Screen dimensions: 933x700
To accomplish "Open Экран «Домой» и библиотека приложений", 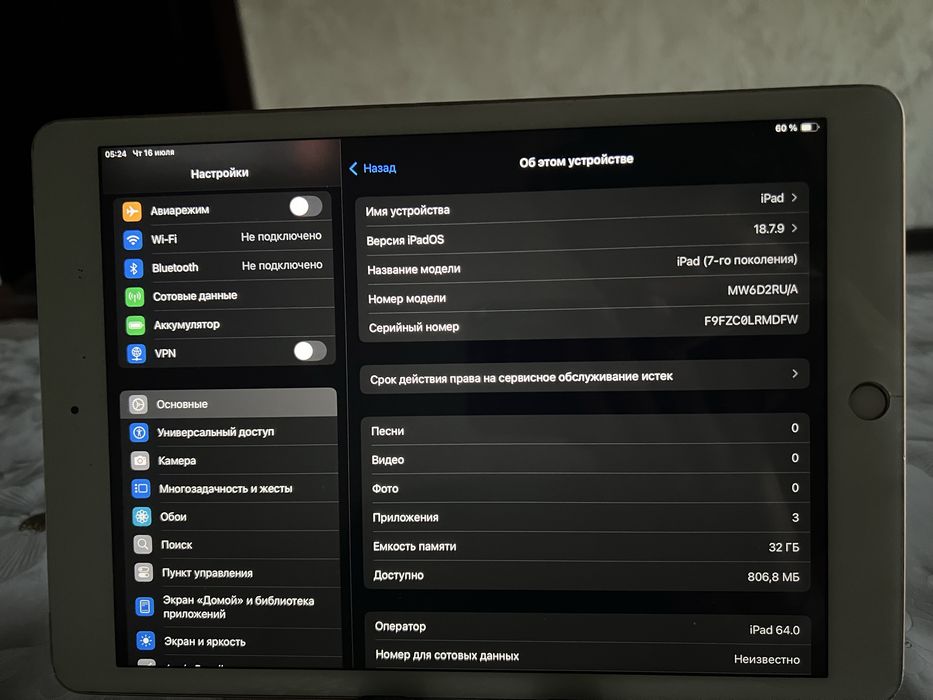I will click(236, 607).
